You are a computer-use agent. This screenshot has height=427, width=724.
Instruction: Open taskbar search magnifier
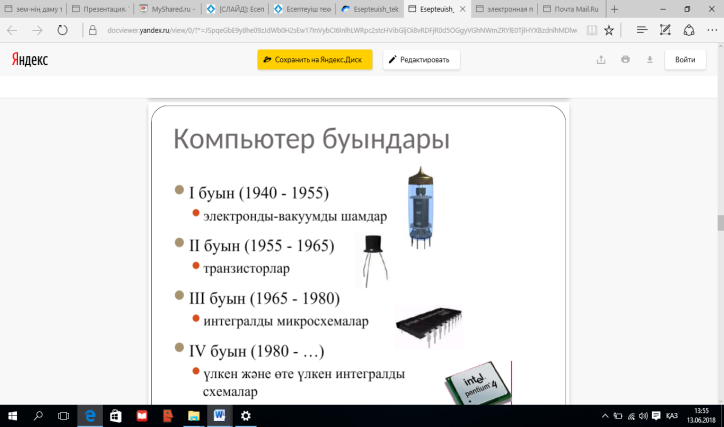(38, 416)
